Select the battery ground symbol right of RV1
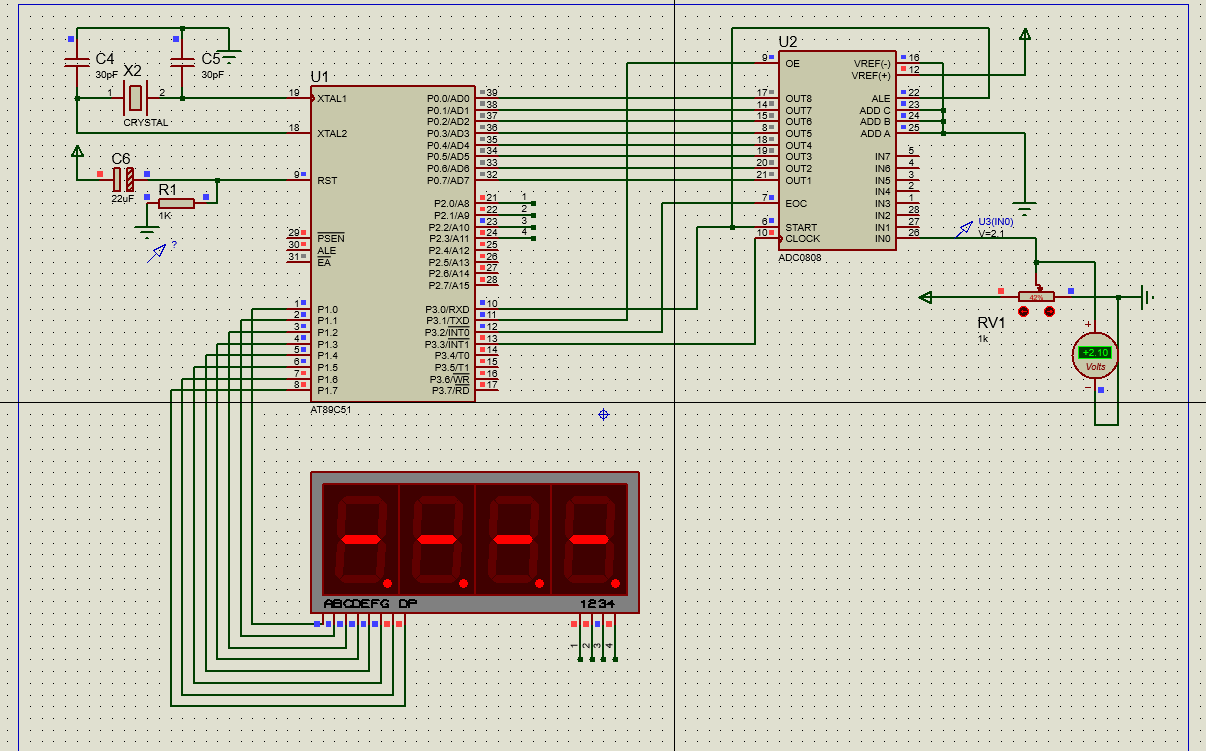The height and width of the screenshot is (751, 1206). [1147, 297]
